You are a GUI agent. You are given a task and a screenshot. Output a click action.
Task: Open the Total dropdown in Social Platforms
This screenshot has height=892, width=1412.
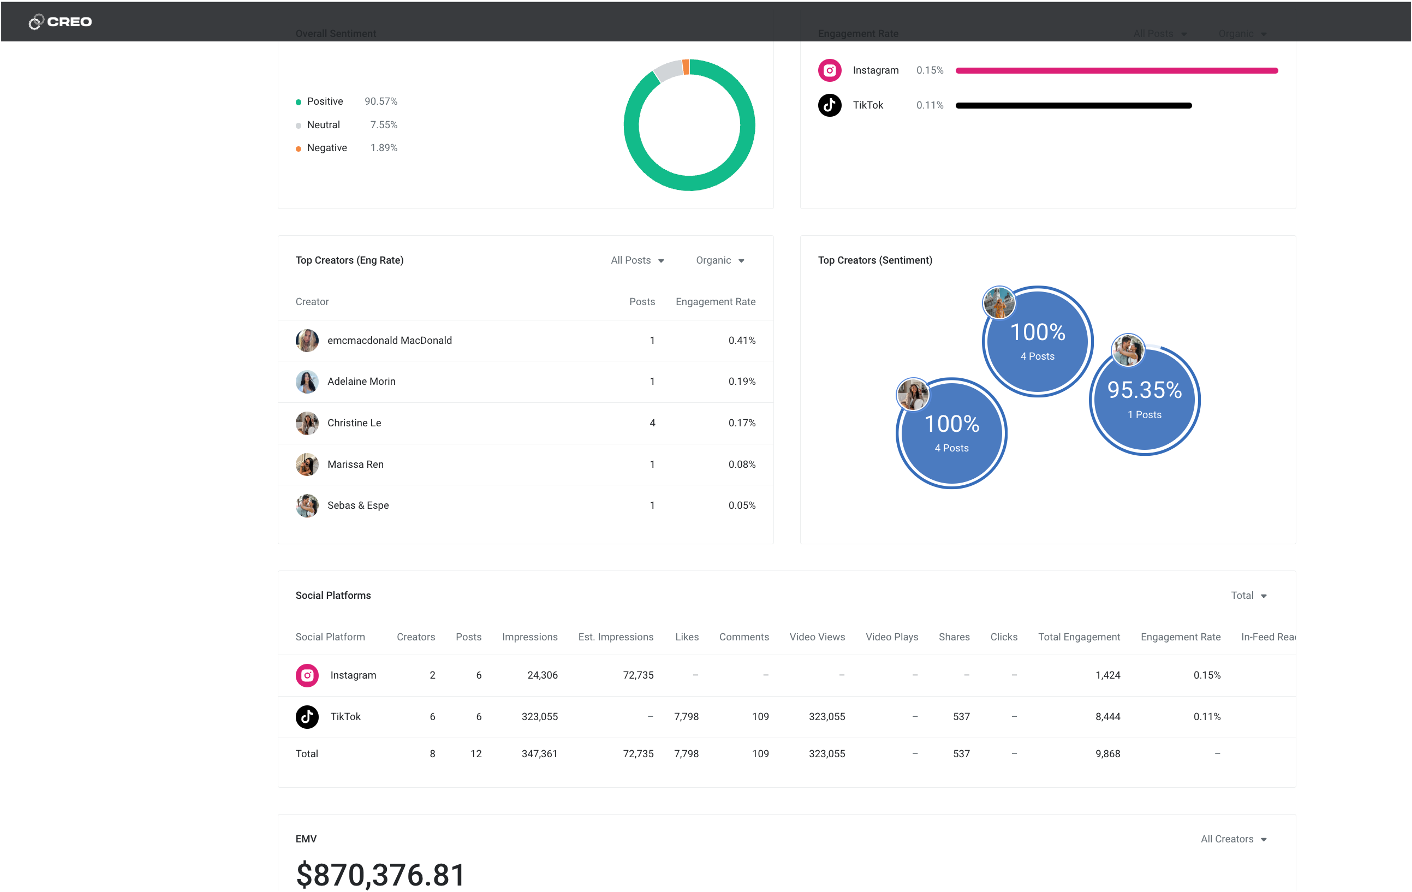point(1248,595)
